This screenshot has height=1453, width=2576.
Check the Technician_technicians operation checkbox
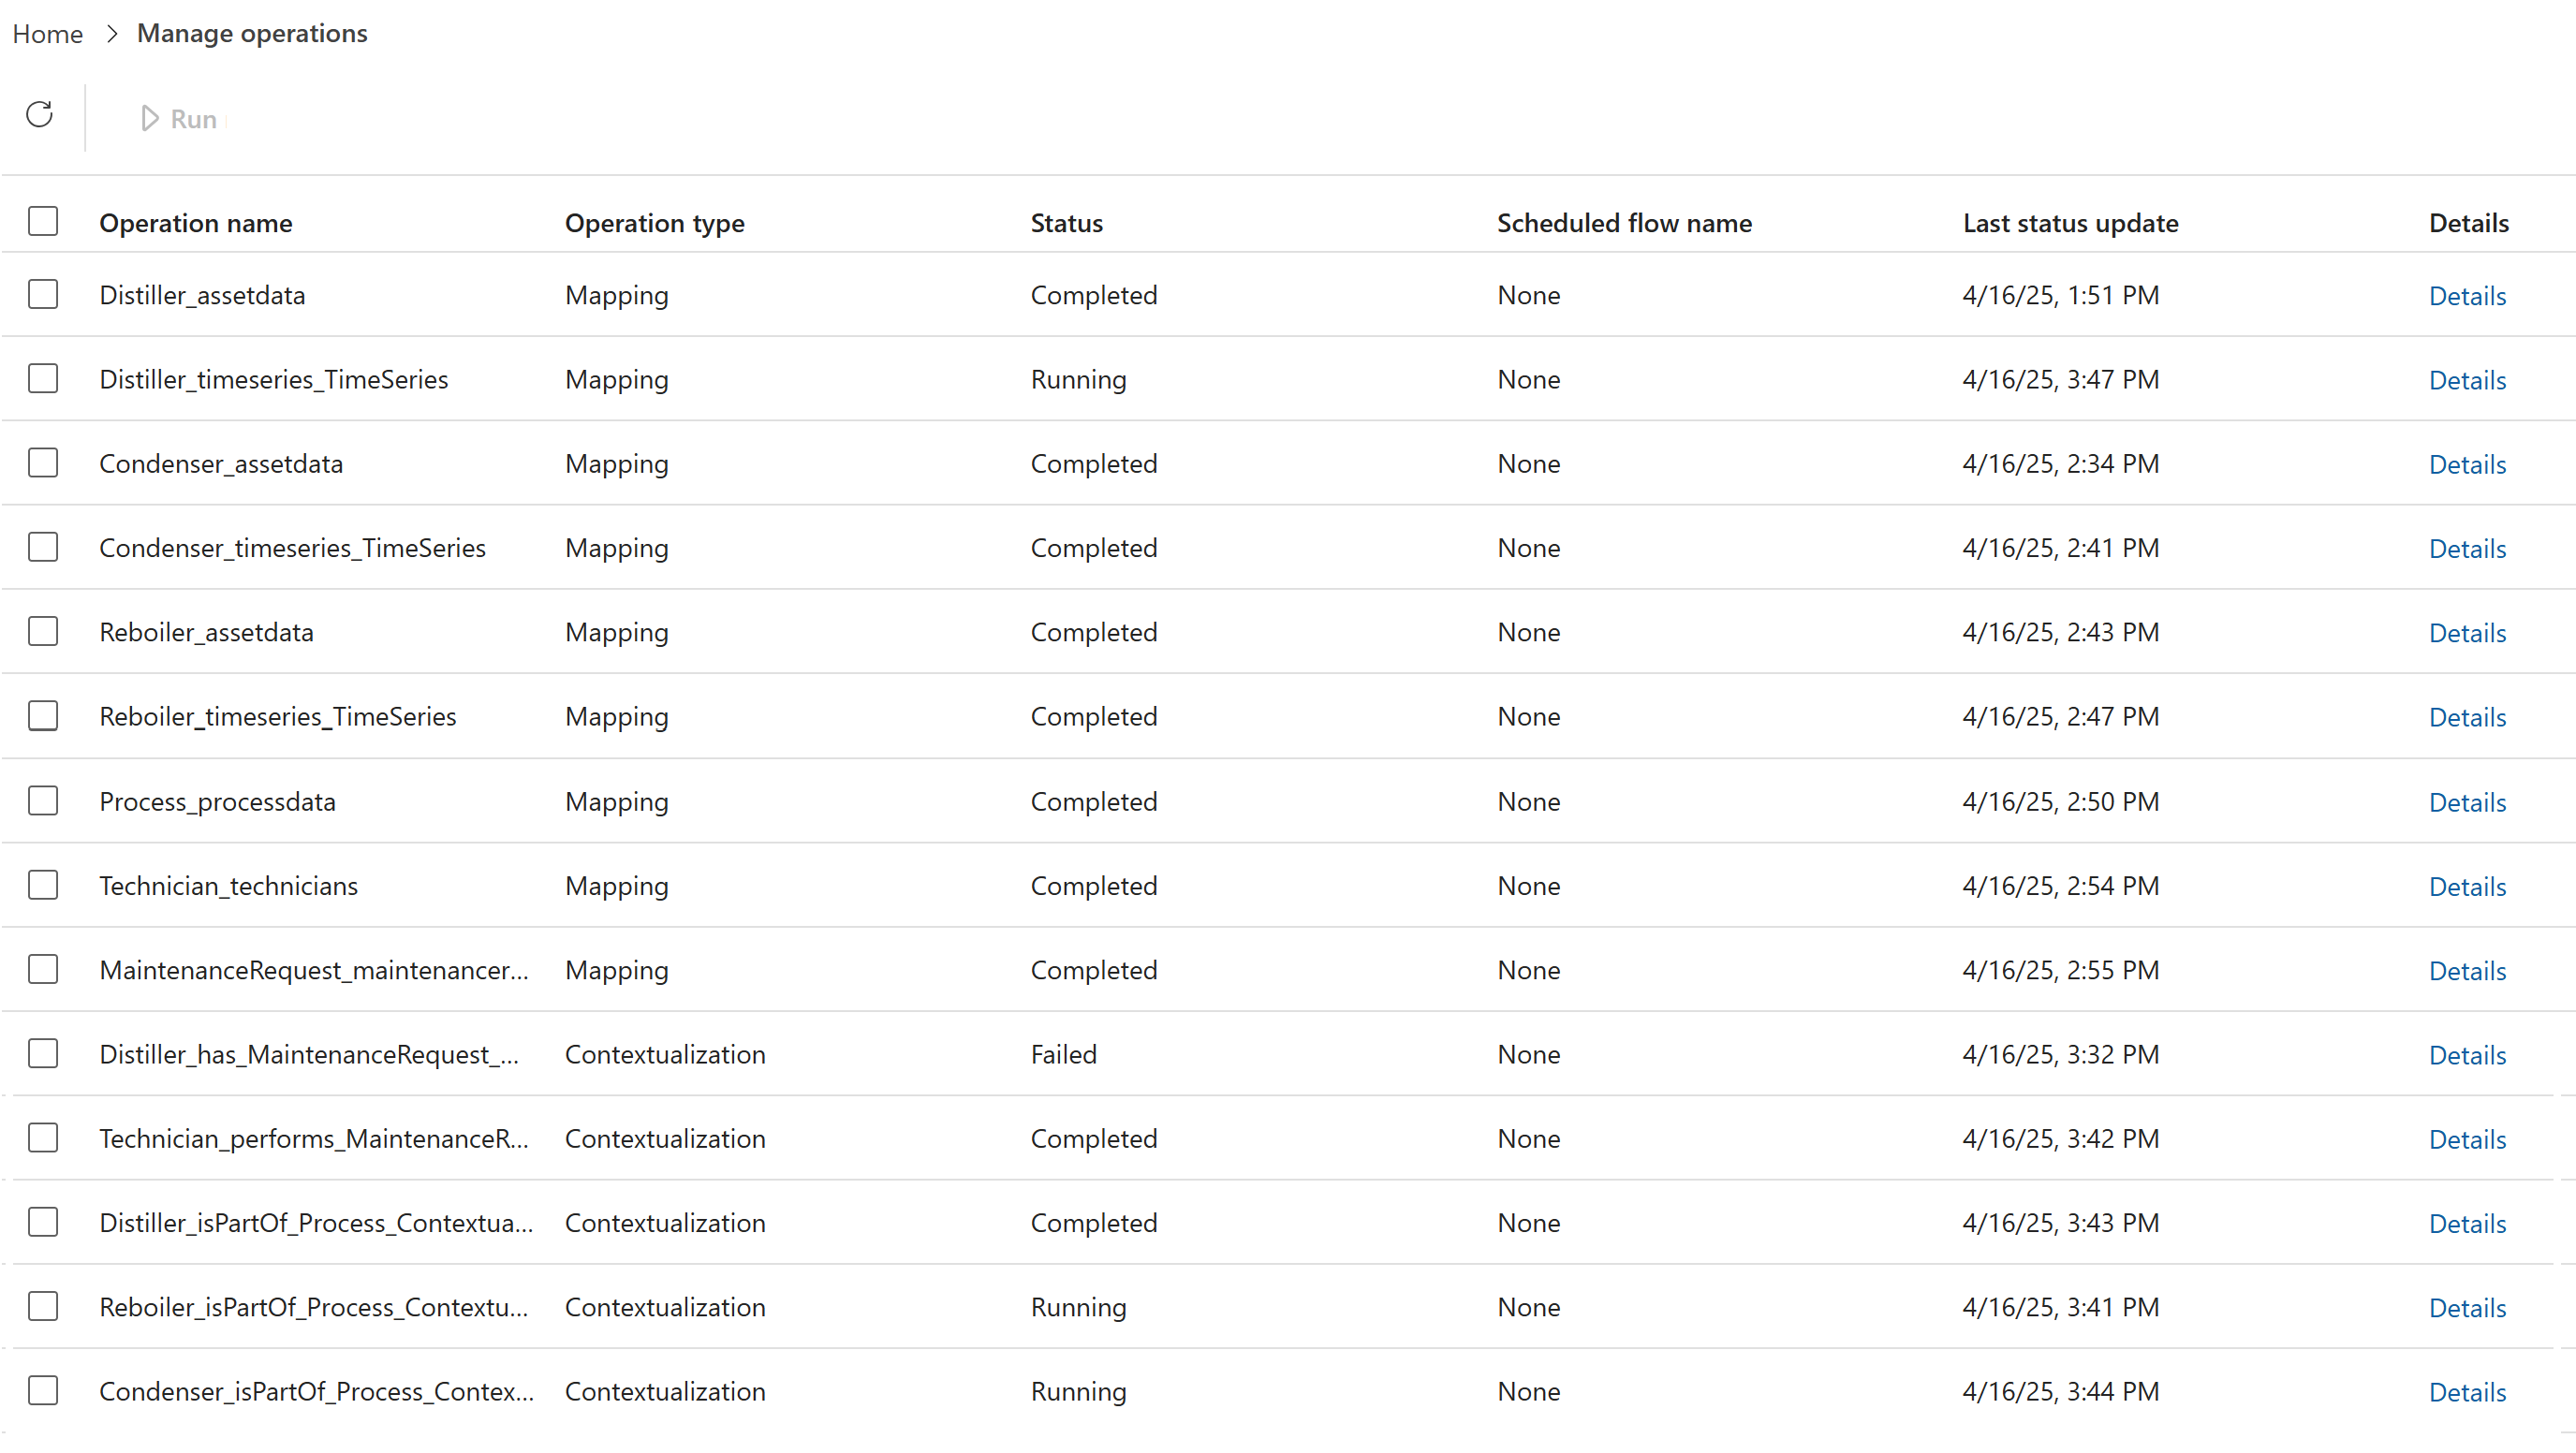43,885
